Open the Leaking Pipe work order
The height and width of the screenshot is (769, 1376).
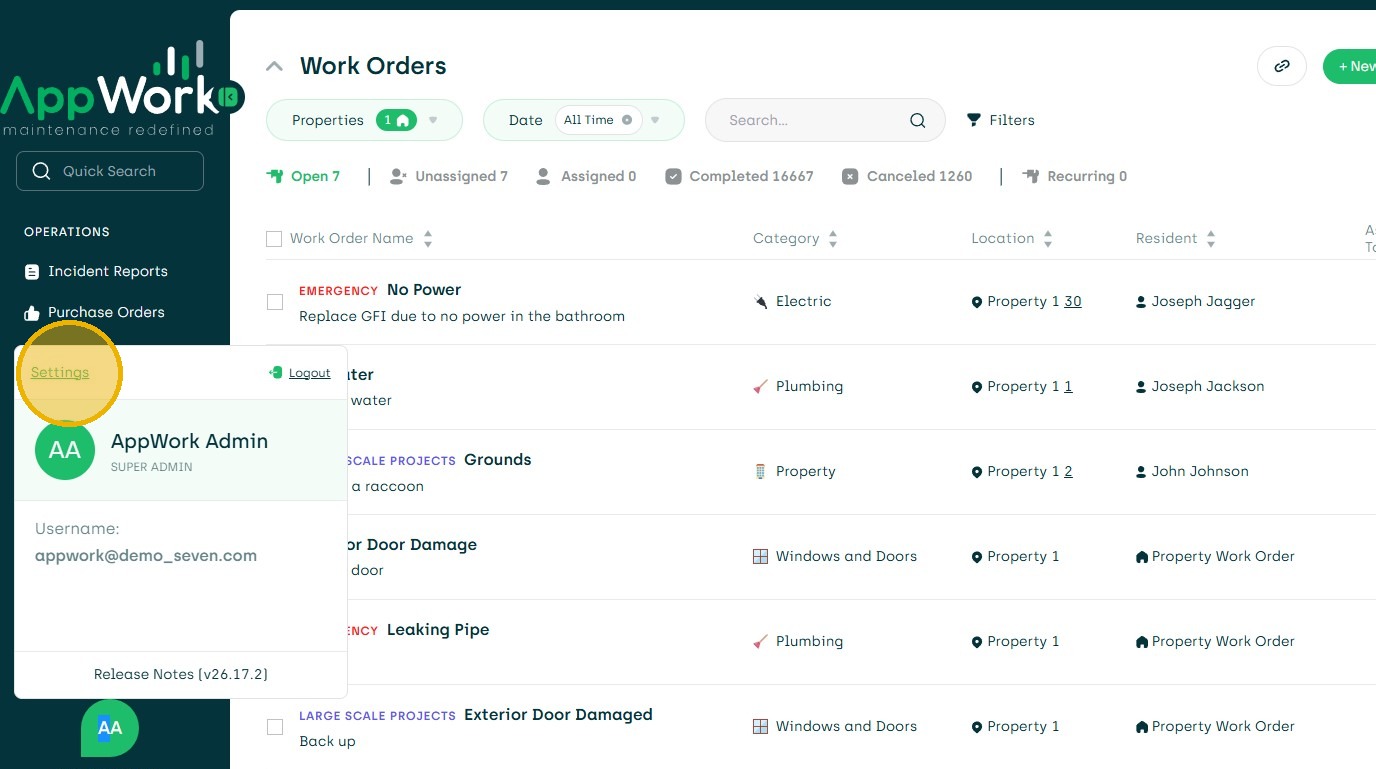coord(438,630)
